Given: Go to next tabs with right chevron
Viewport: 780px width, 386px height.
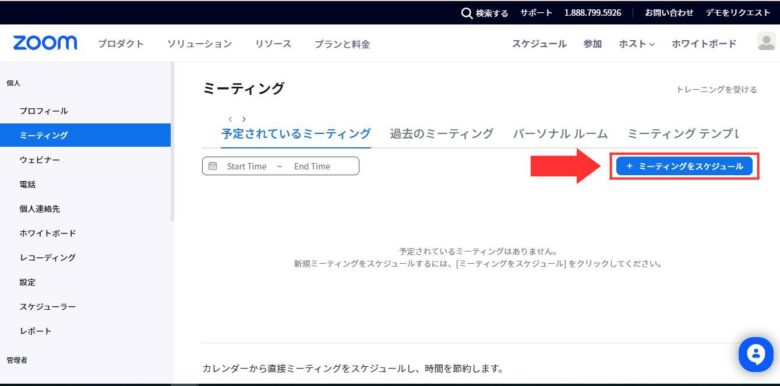Looking at the screenshot, I should pos(244,119).
